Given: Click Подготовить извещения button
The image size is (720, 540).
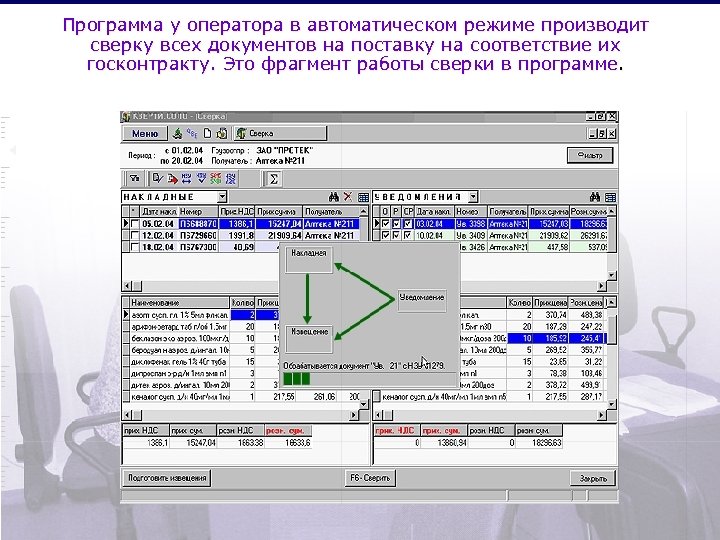Looking at the screenshot, I should pos(167,478).
